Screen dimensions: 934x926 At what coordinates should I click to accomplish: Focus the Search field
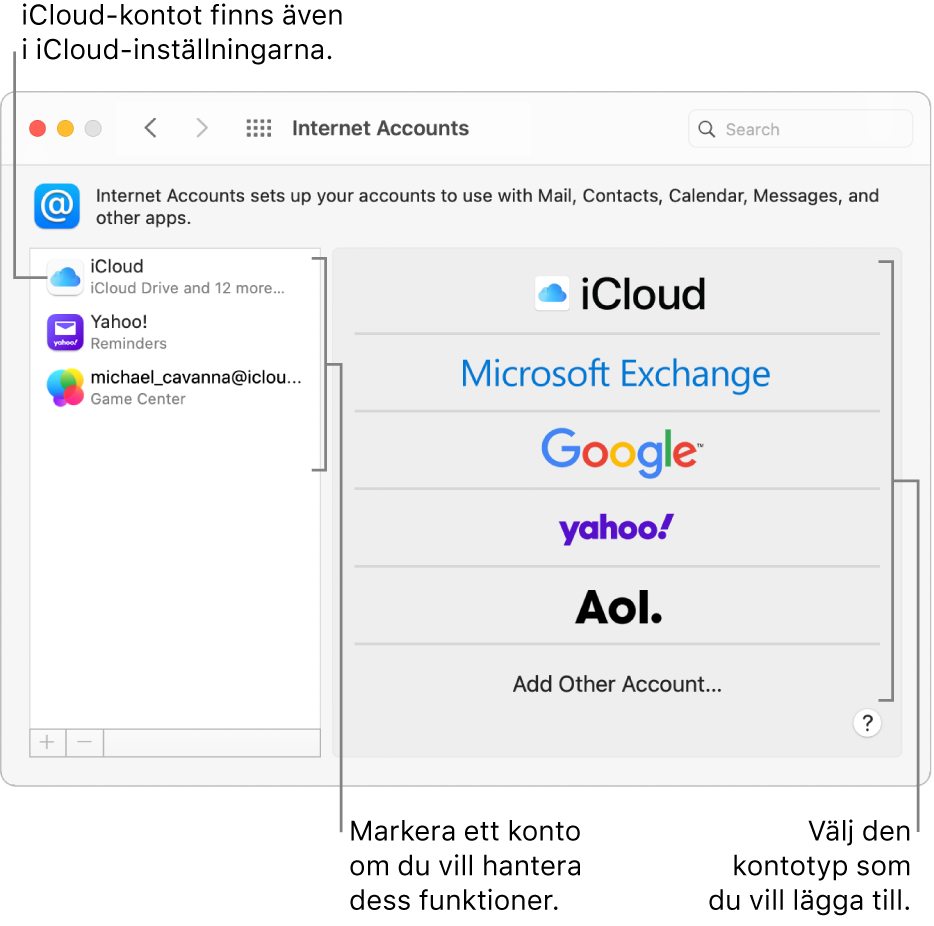800,129
